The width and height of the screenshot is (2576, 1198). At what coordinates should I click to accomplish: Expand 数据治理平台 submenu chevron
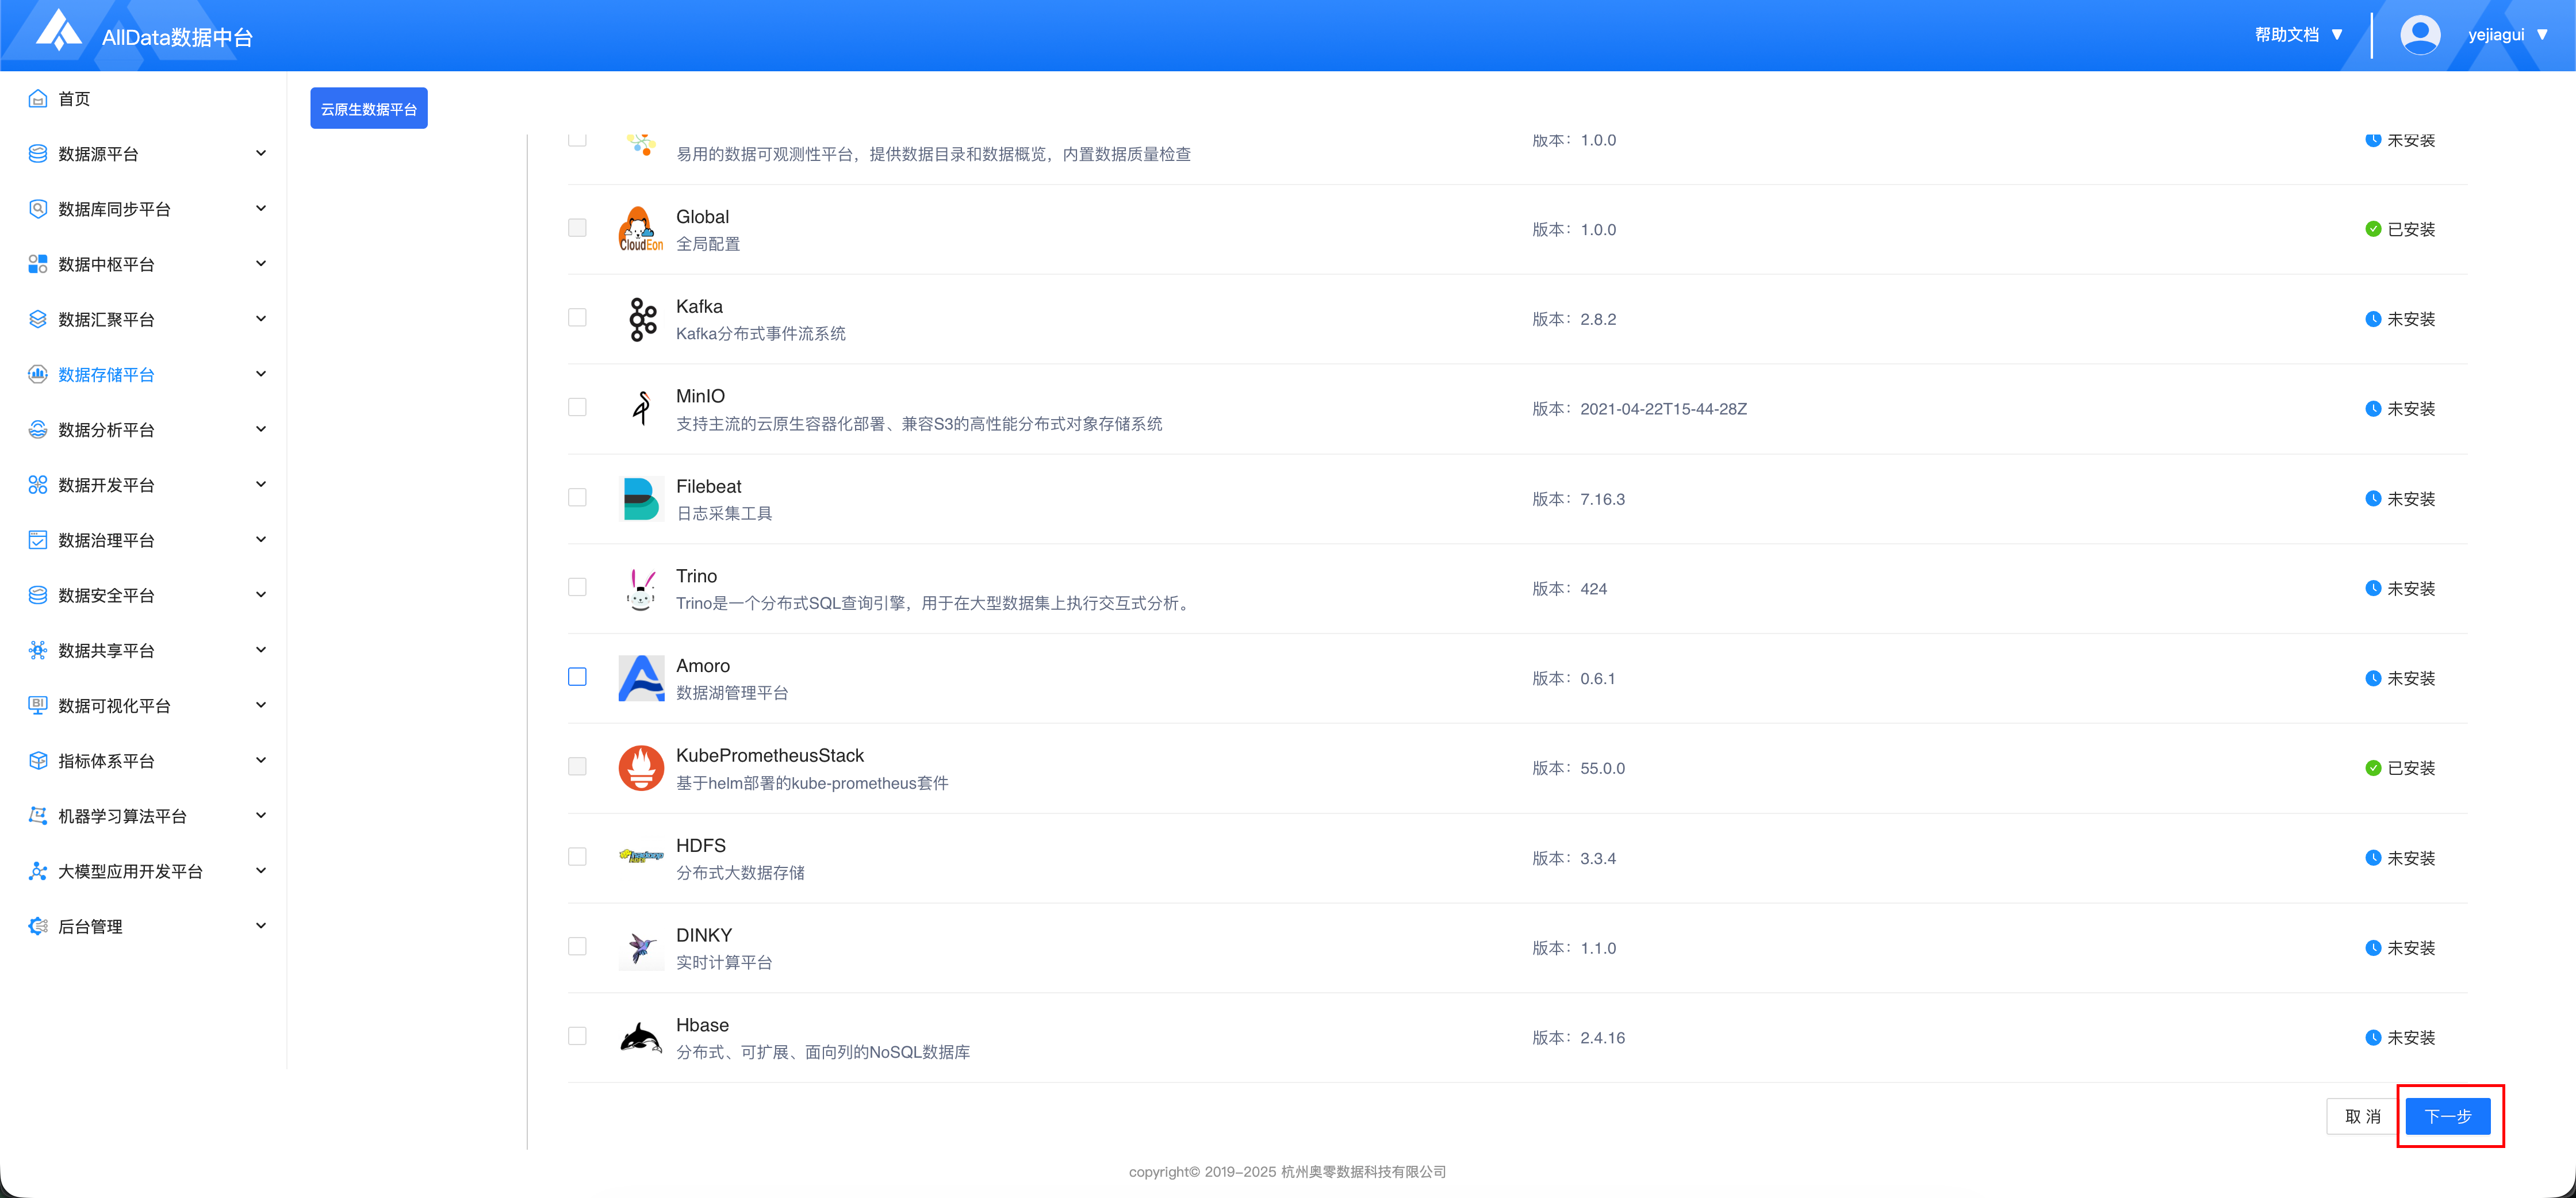(261, 540)
